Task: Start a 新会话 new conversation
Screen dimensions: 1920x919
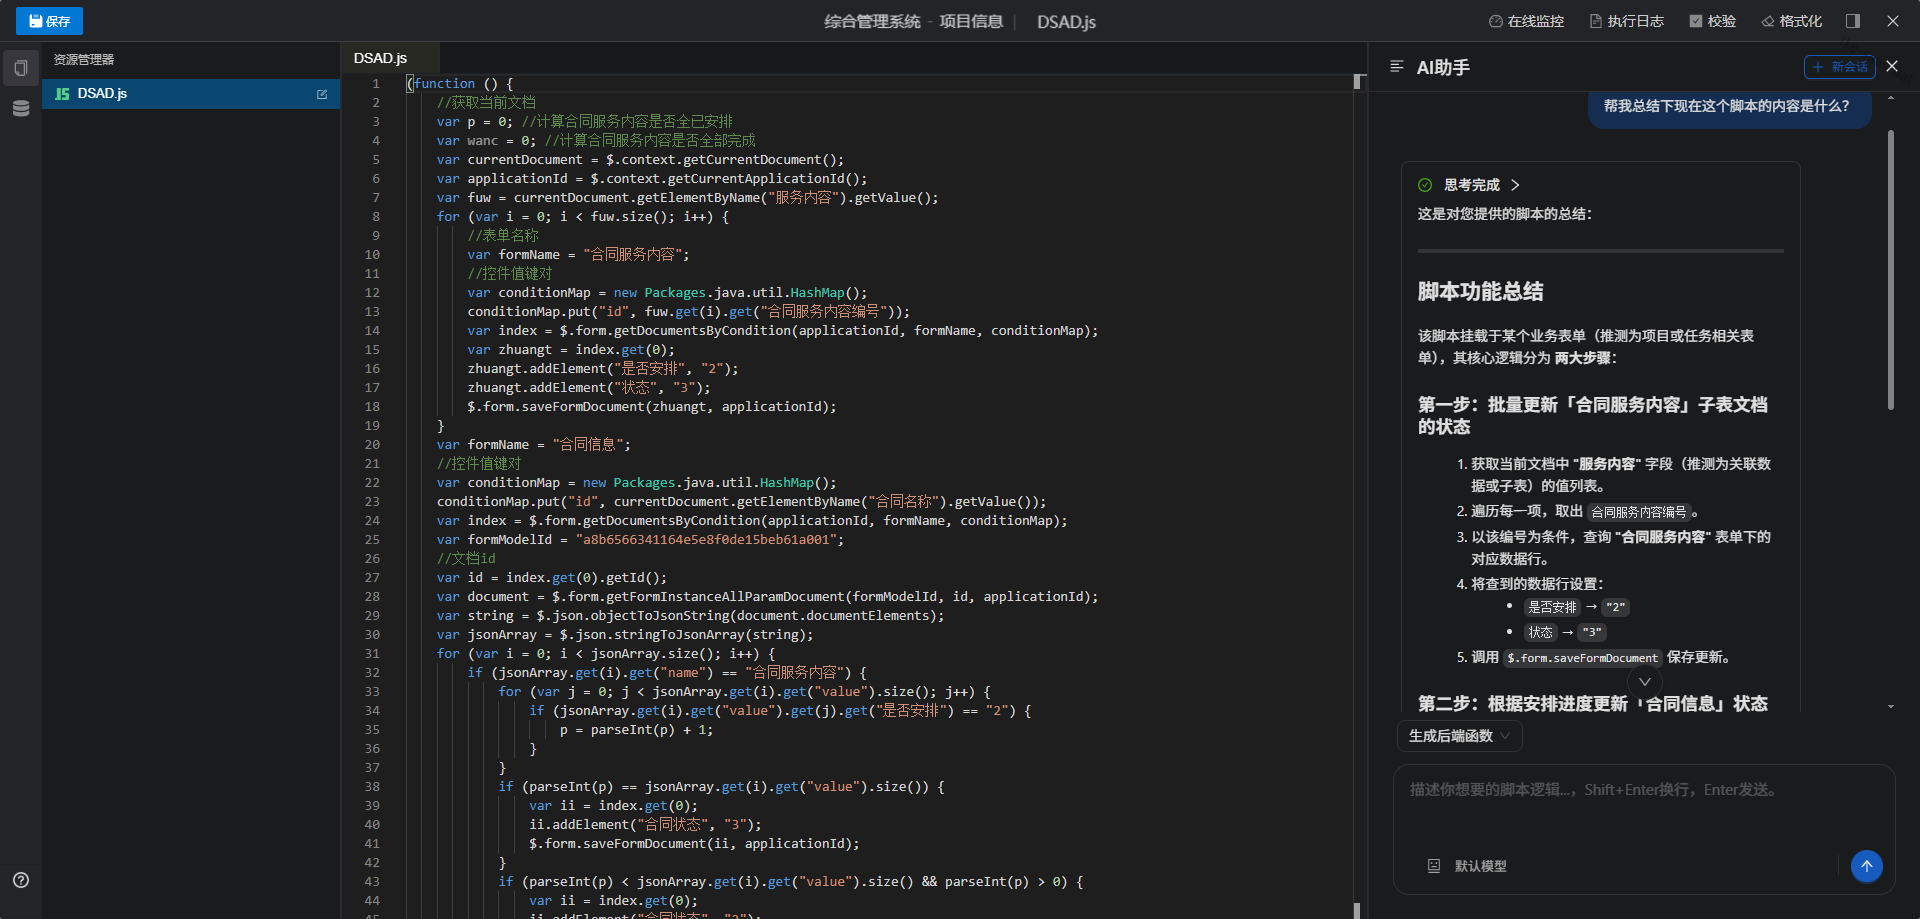Action: point(1840,67)
